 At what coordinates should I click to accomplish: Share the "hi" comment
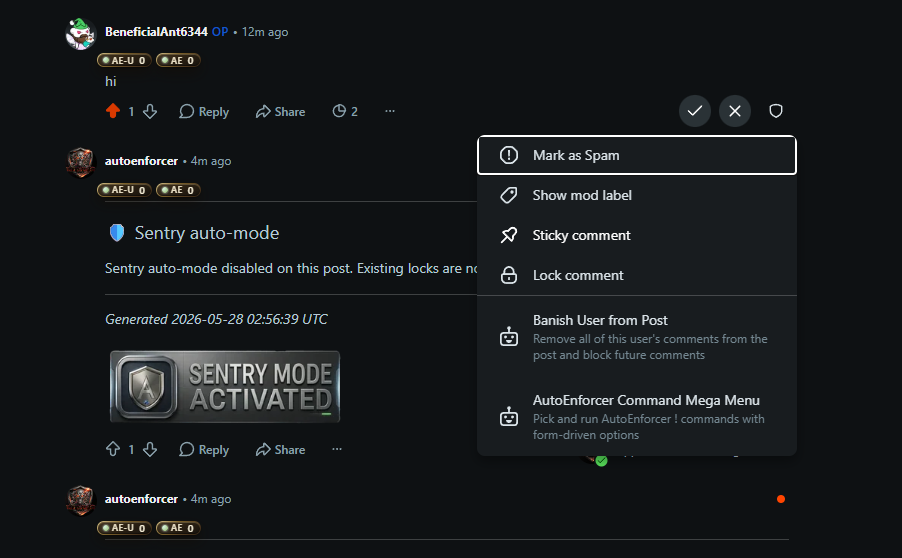[281, 112]
